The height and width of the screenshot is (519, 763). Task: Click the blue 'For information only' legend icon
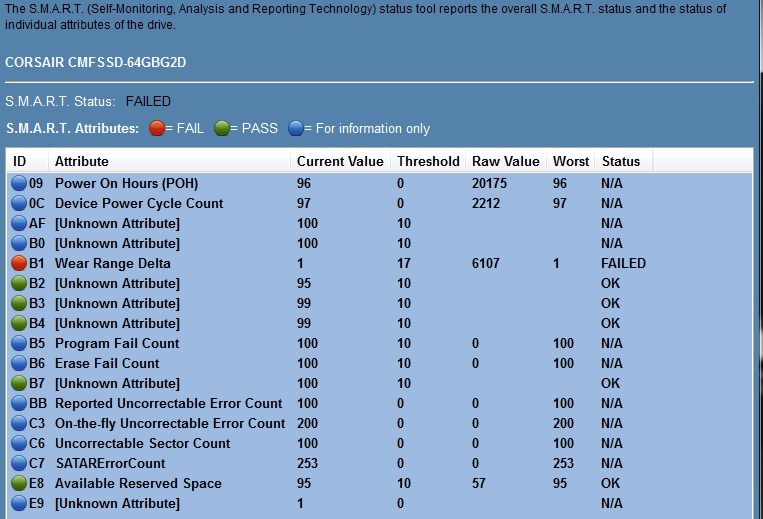coord(296,128)
